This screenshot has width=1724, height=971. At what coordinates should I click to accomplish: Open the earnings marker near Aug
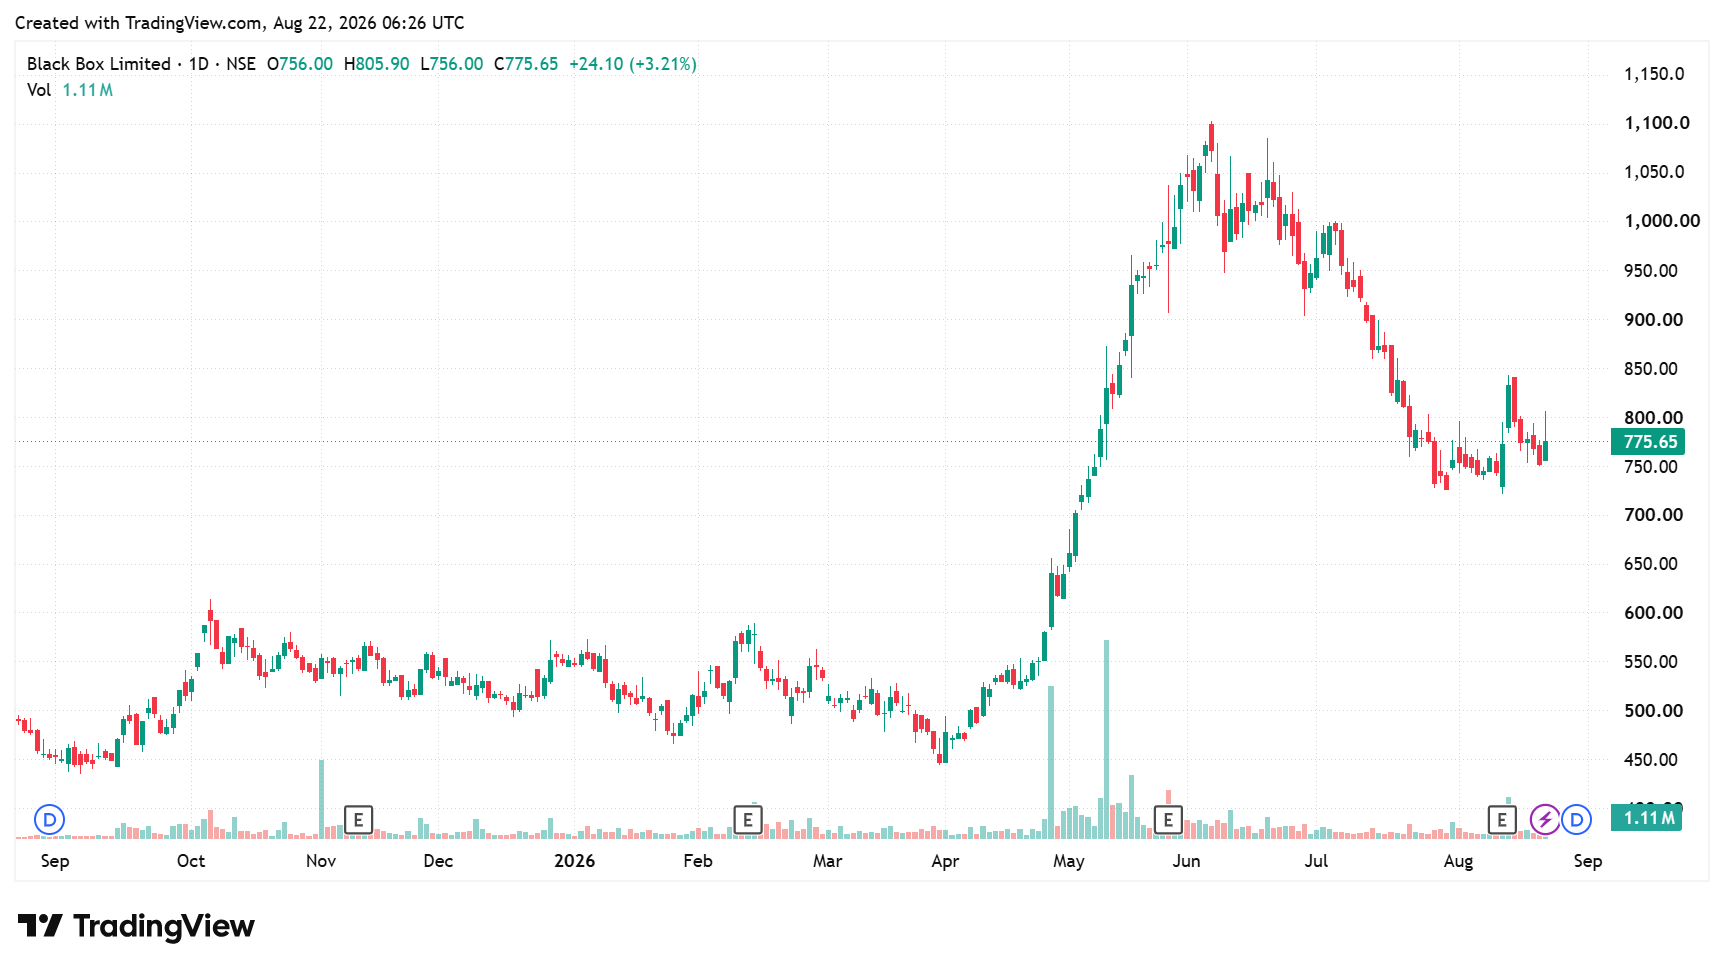[x=1502, y=820]
